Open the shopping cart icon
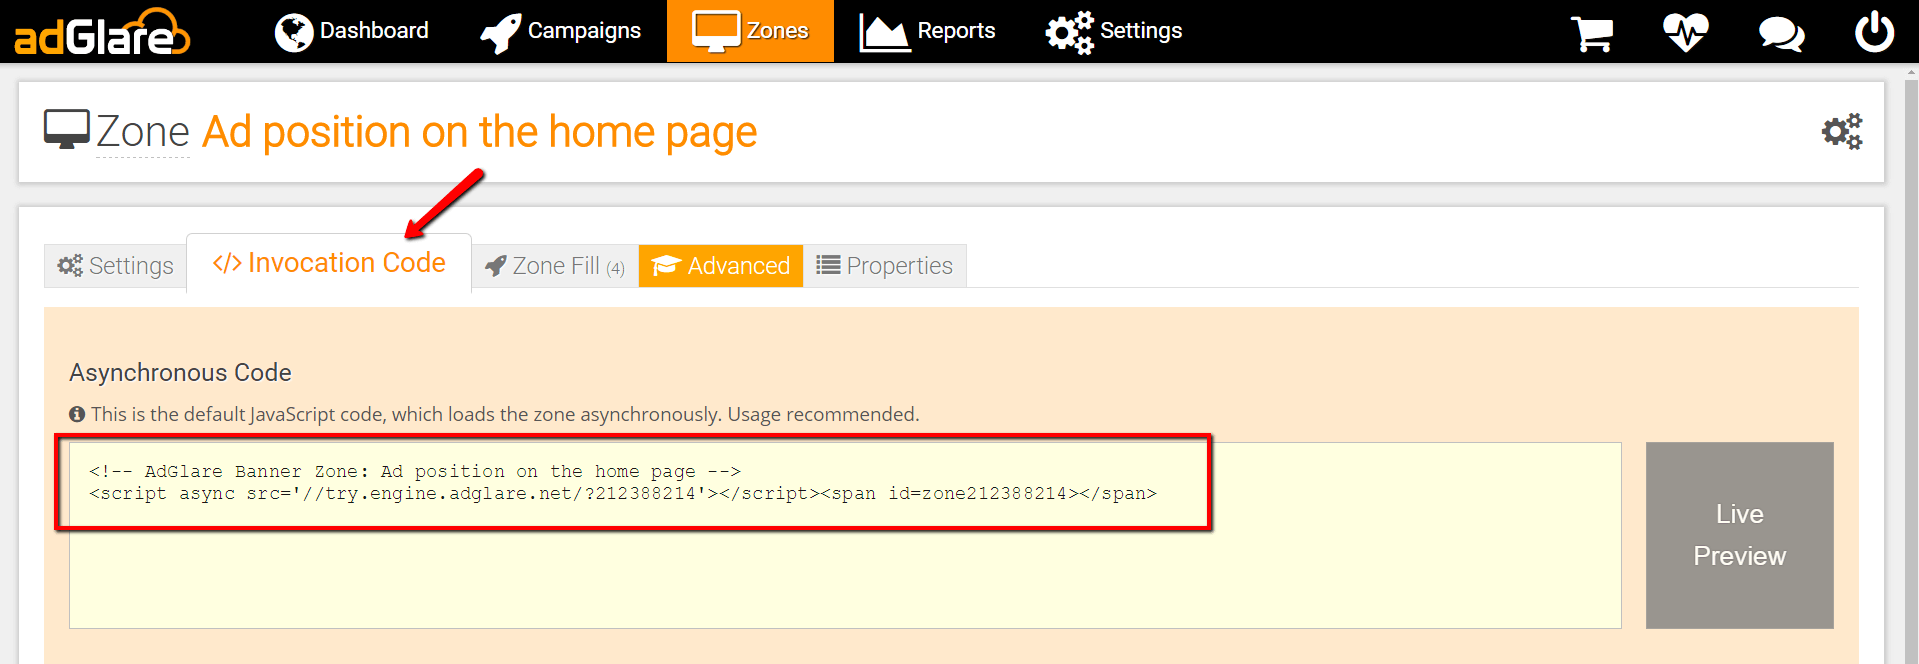The width and height of the screenshot is (1919, 664). coord(1592,33)
